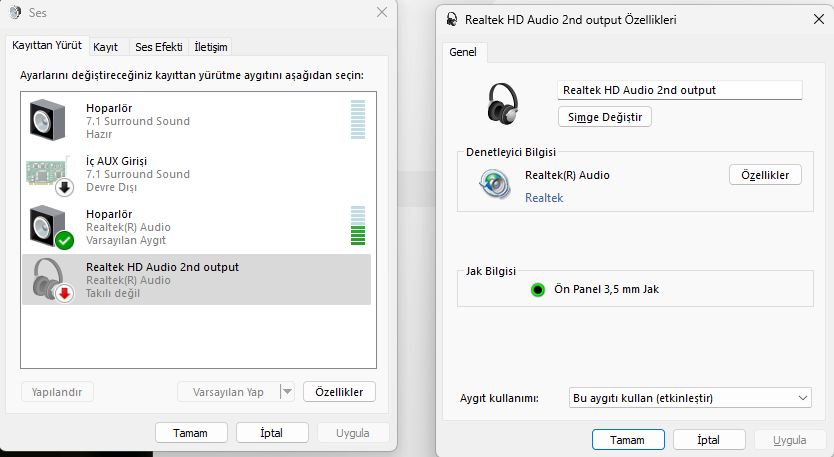834x457 pixels.
Task: Select the 'Realtek HD Audio 2nd output' list row
Action: tap(196, 279)
